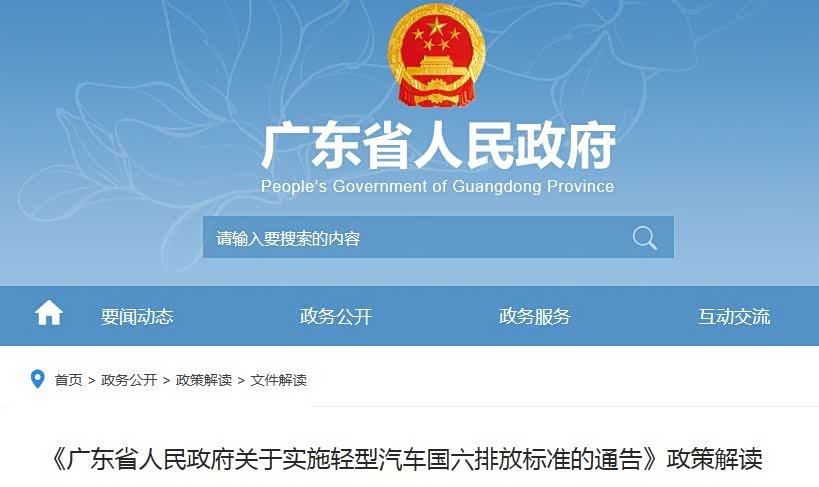The width and height of the screenshot is (819, 487).
Task: Click 政务公开 in the breadcrumb trail
Action: (129, 380)
